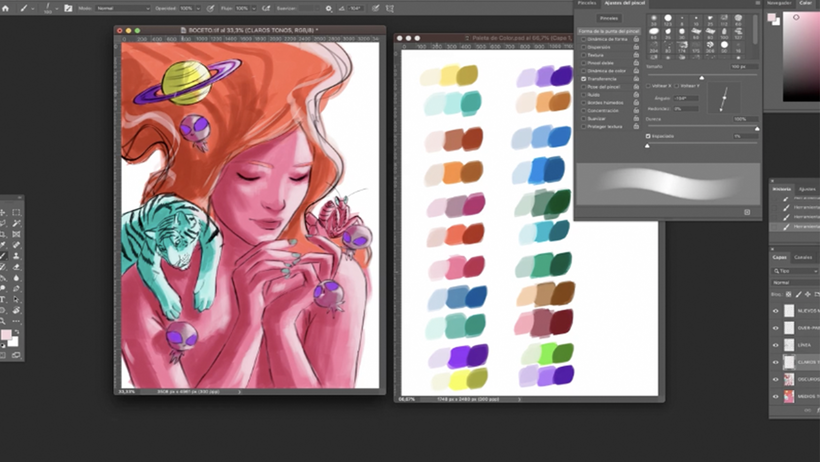
Task: Select the Healing Brush tool
Action: click(16, 245)
